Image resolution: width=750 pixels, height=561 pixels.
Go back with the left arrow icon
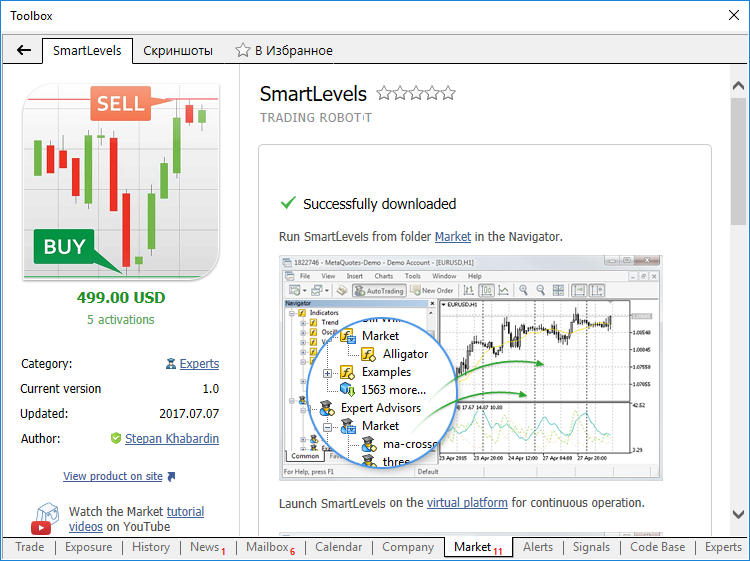[23, 50]
